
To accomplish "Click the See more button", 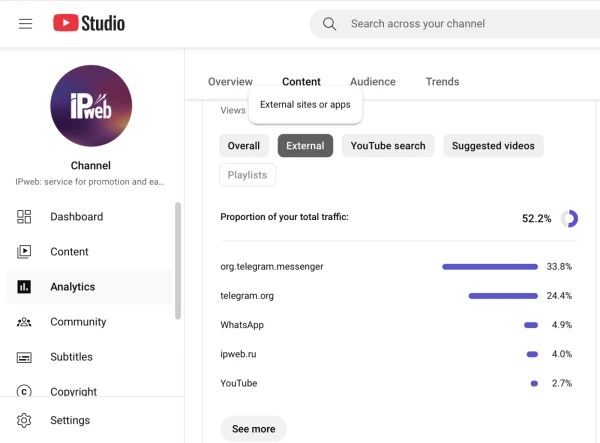I will (253, 429).
